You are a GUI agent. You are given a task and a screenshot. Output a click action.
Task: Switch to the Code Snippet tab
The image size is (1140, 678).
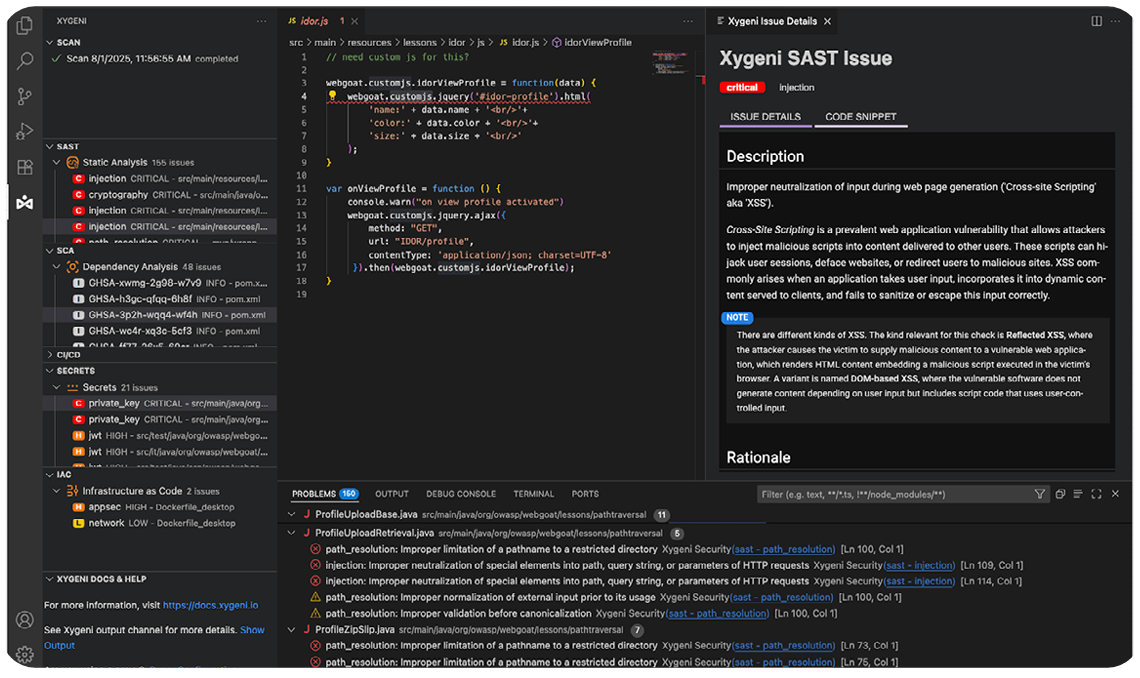[x=860, y=117]
